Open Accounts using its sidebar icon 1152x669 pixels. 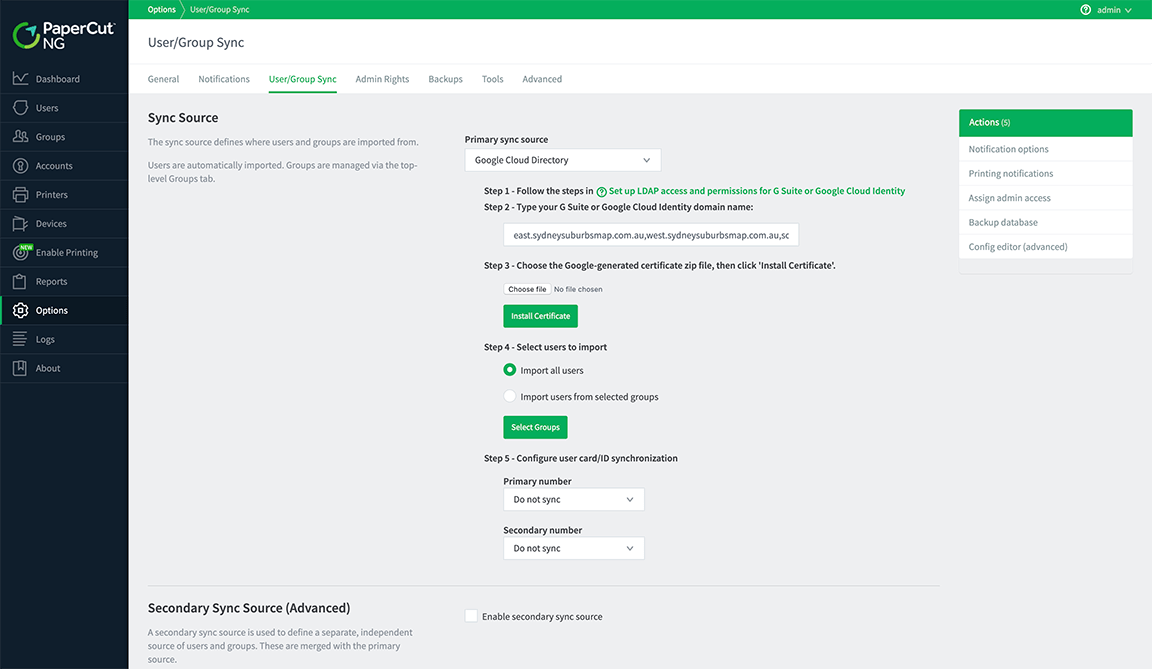click(x=20, y=166)
